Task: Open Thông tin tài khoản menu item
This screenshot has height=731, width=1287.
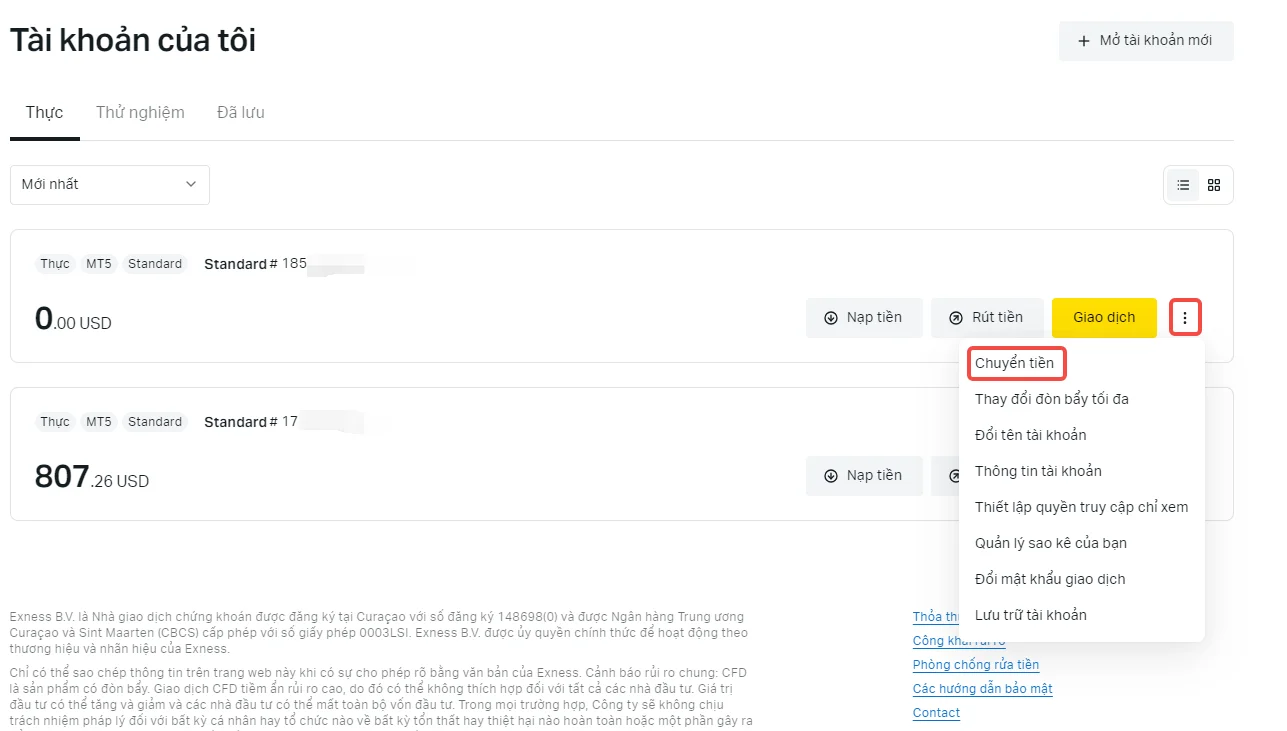Action: coord(1038,471)
